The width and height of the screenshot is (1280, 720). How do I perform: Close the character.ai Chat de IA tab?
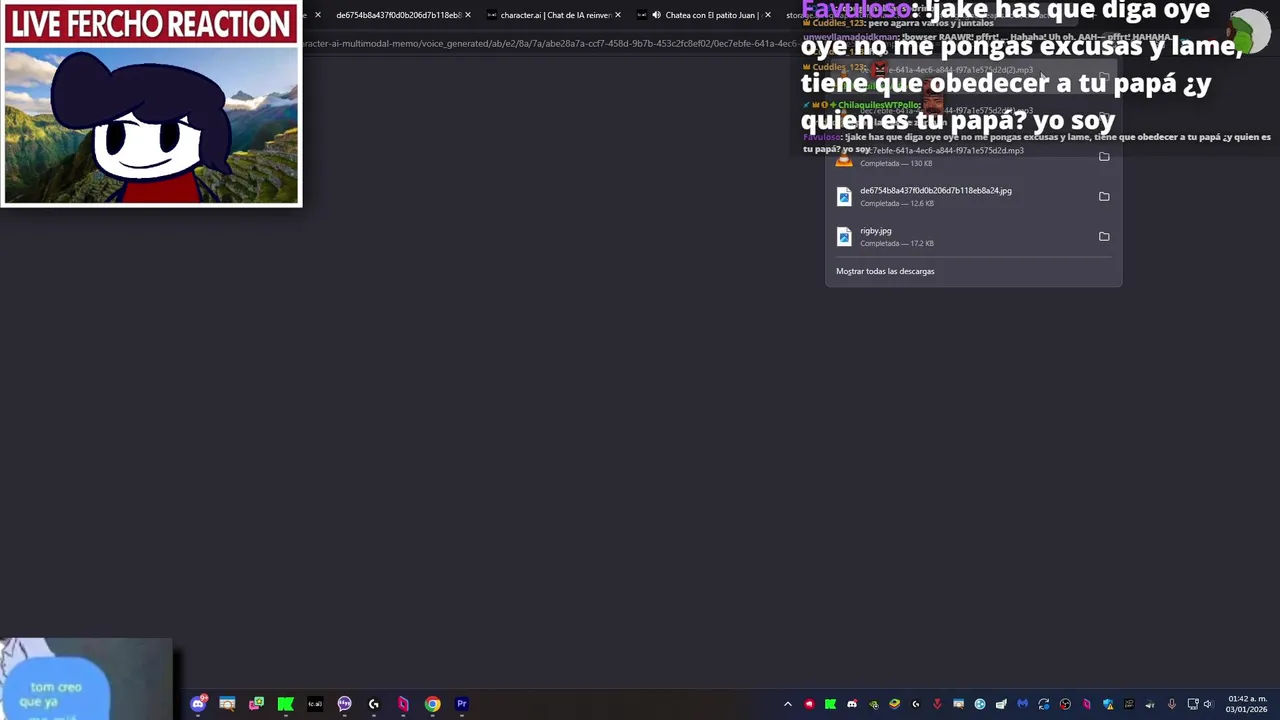pos(618,15)
